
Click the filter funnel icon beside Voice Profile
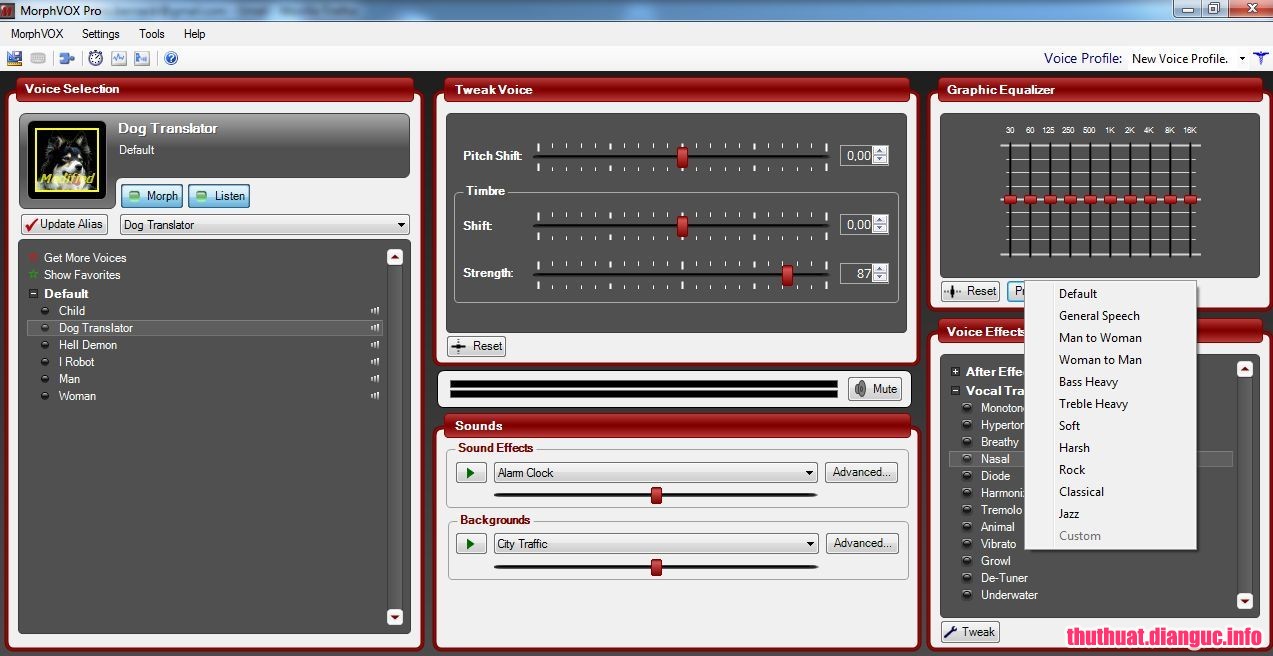(1261, 59)
